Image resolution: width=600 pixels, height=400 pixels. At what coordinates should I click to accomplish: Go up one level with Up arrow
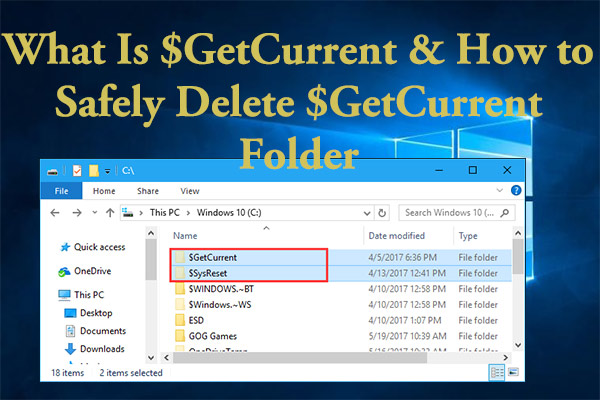pyautogui.click(x=110, y=213)
